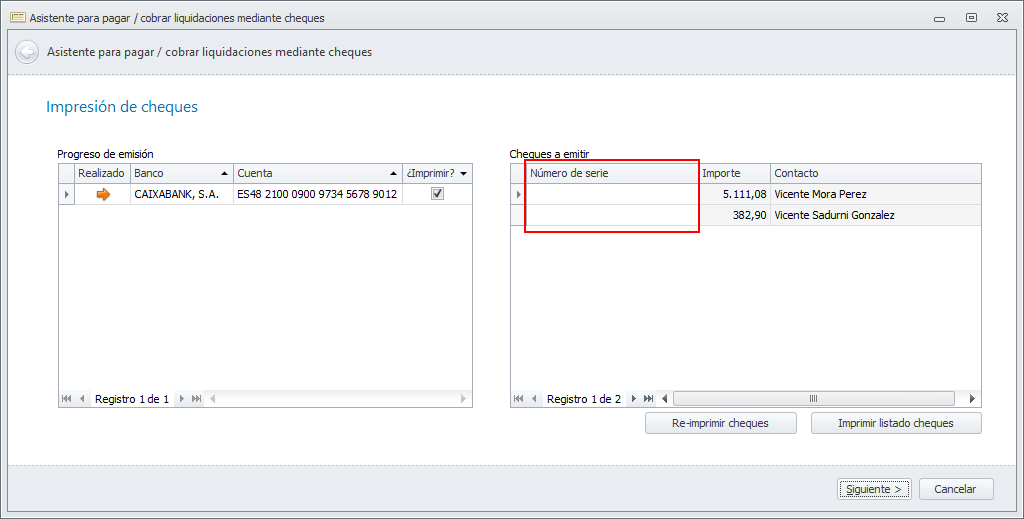The image size is (1024, 519).
Task: Open the ¿Imprimir? column filter dropdown
Action: click(464, 174)
